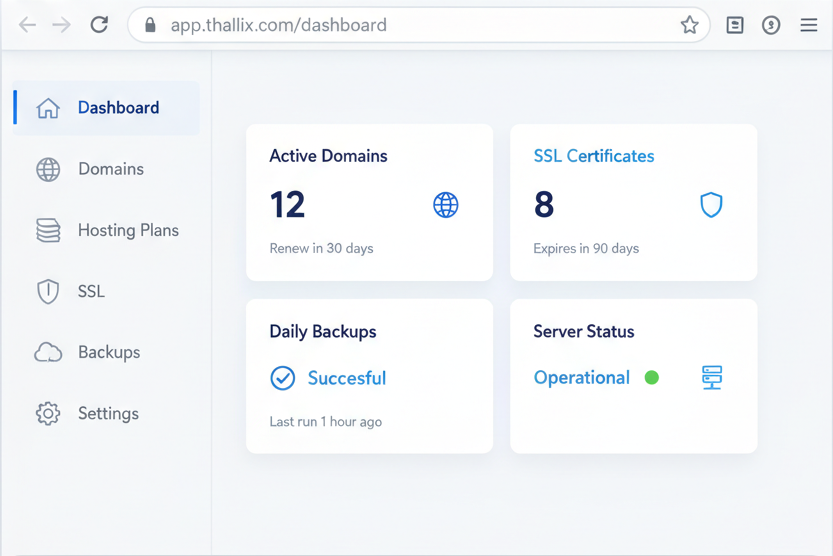Viewport: 833px width, 556px height.
Task: Open the reader view icon in toolbar
Action: click(735, 24)
